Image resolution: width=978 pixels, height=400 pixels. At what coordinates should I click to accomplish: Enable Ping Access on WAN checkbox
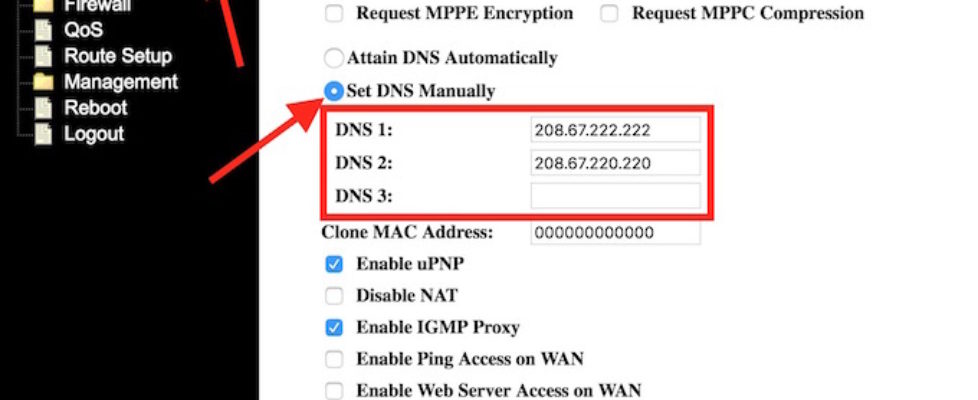(334, 359)
